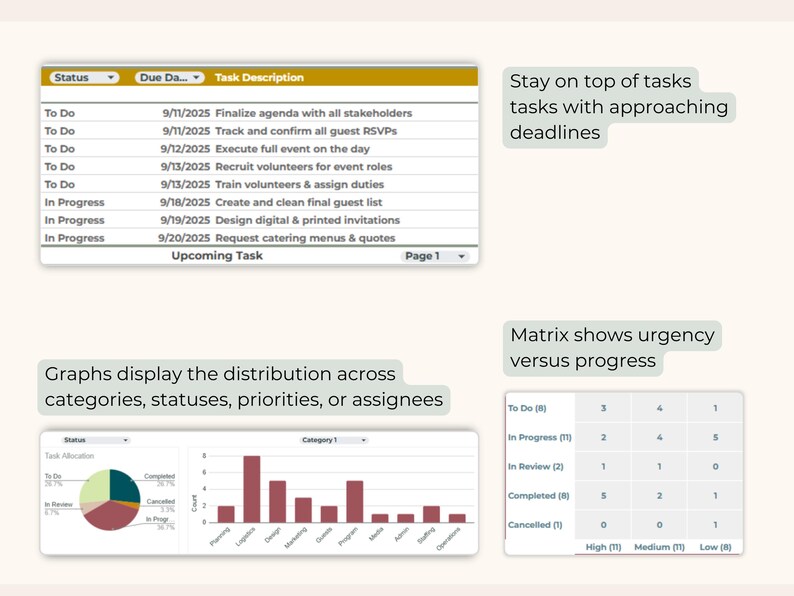Select task 'Create and clean final guest list'
This screenshot has height=596, width=794.
tap(298, 202)
